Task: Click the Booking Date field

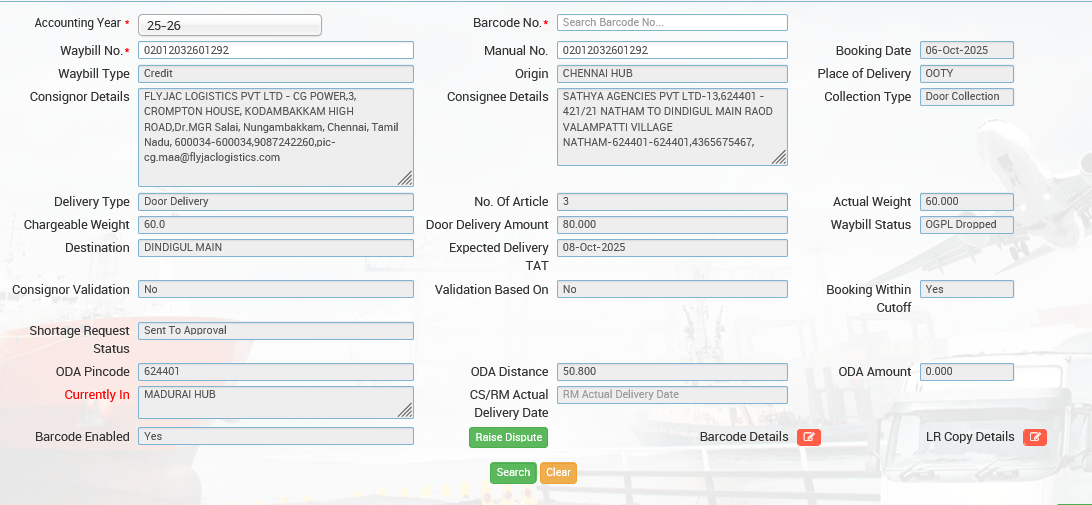Action: [x=967, y=50]
